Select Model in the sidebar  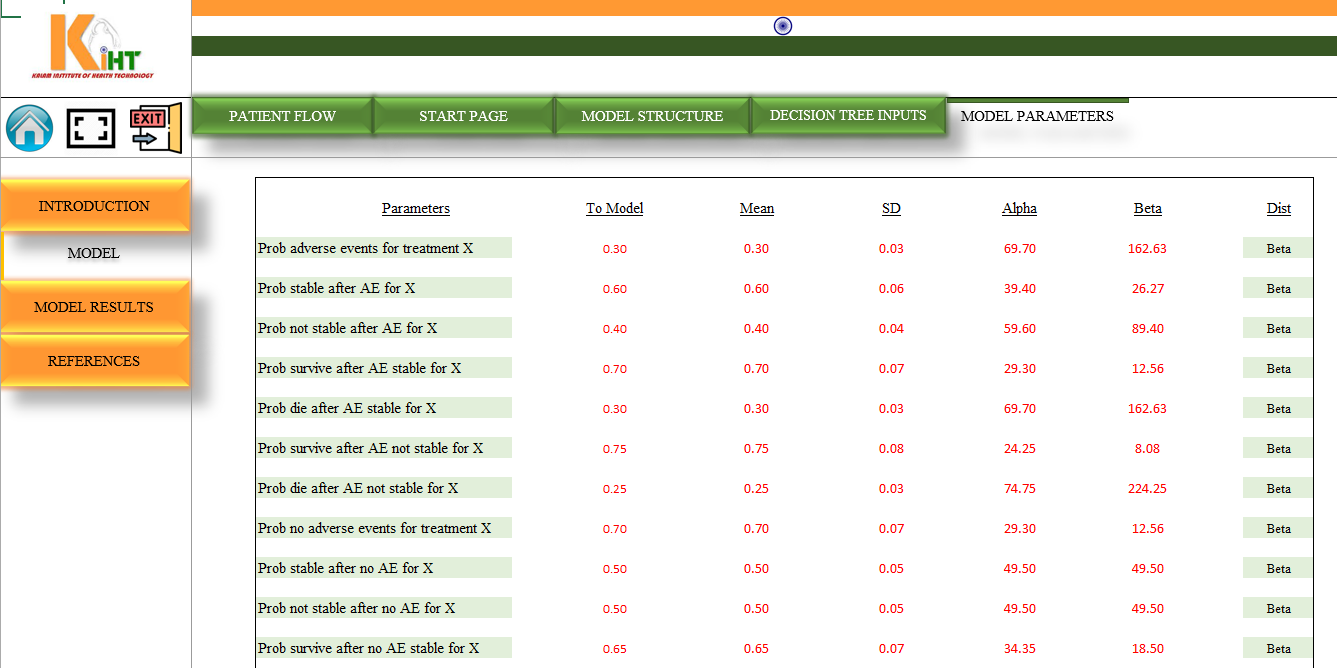click(x=94, y=254)
